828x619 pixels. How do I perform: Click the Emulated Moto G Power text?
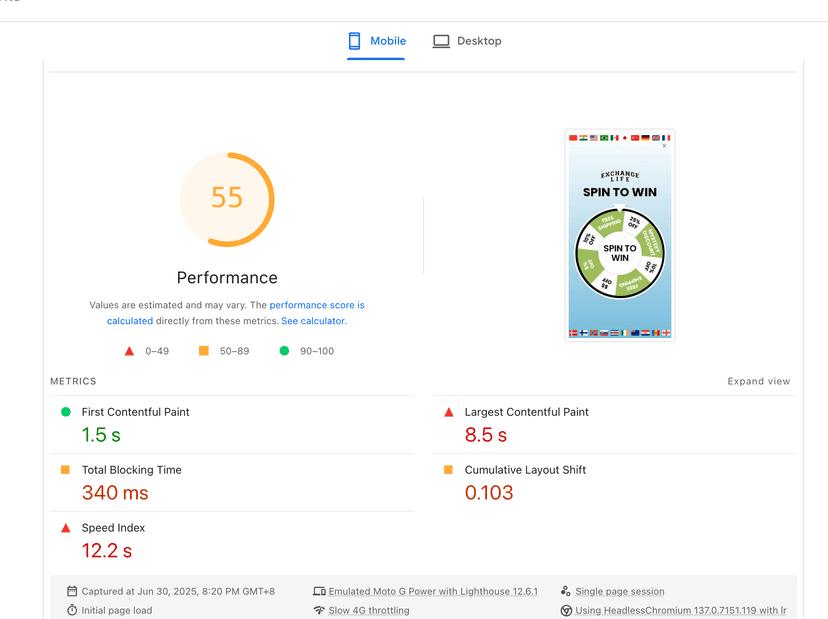[433, 591]
